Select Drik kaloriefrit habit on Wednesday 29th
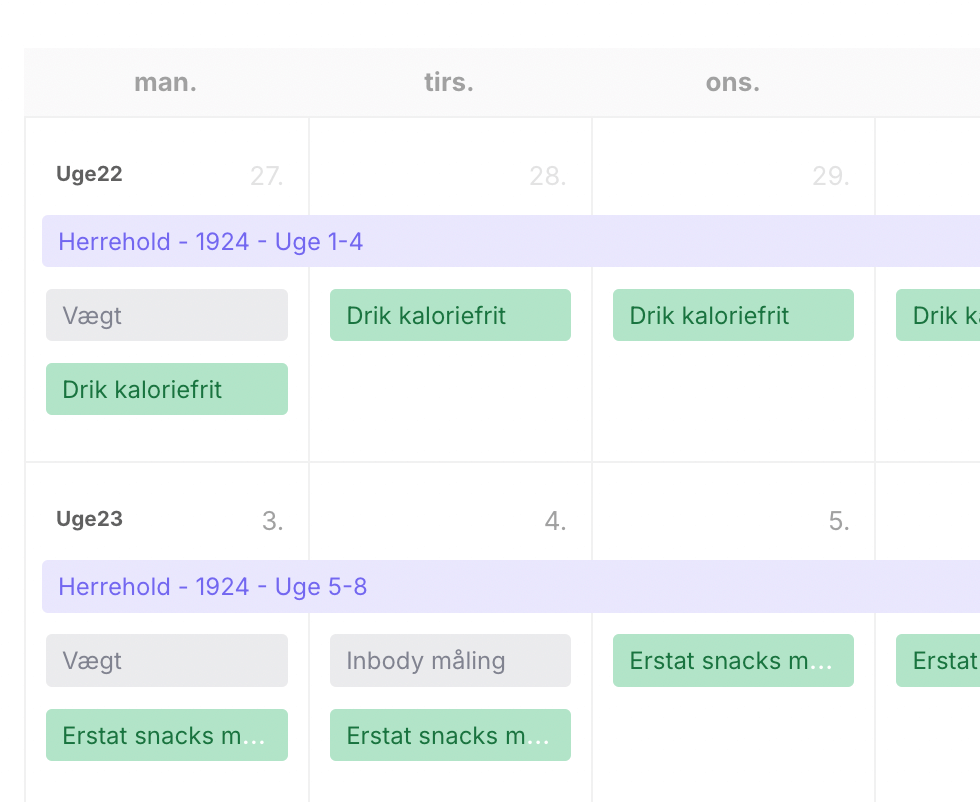This screenshot has width=980, height=802. 733,316
